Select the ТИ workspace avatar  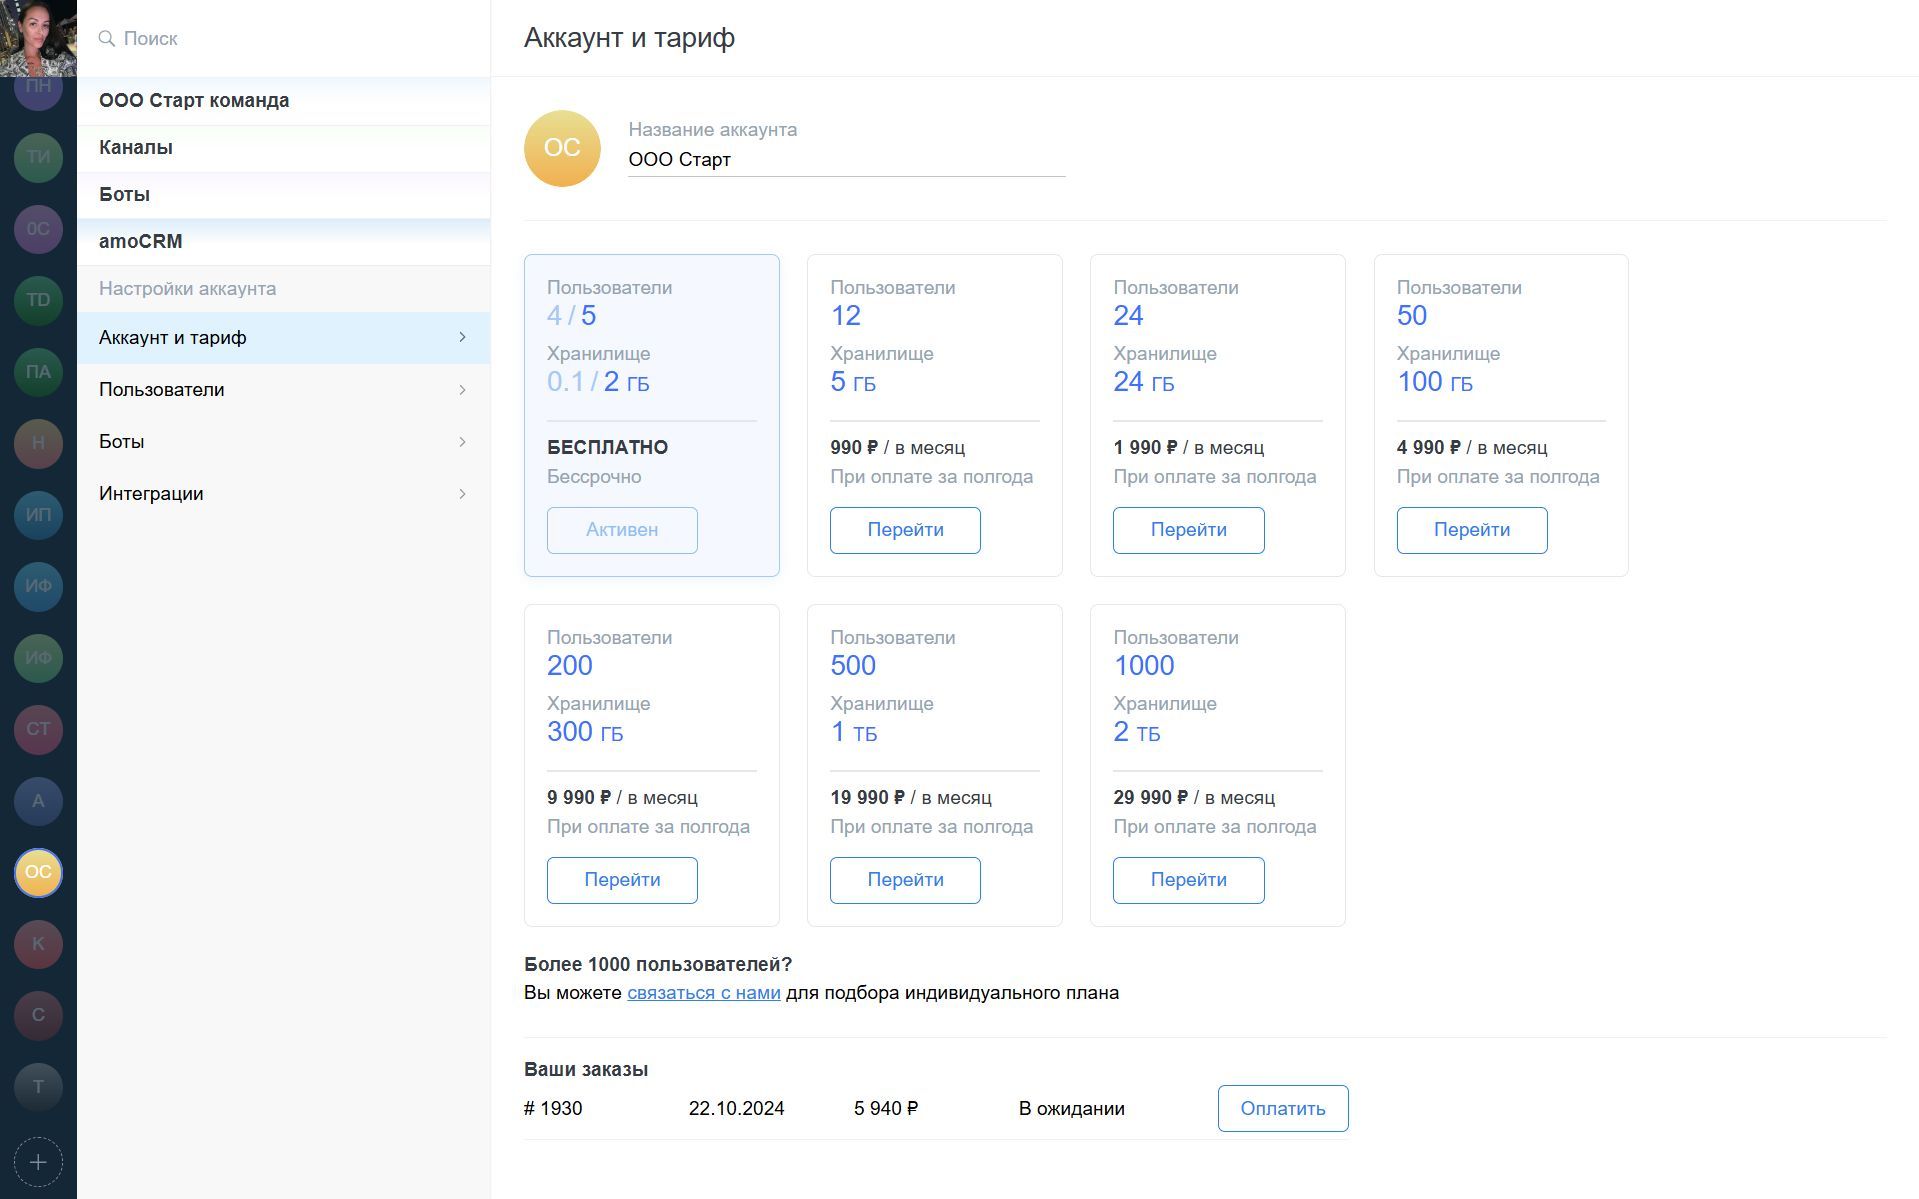pos(38,157)
